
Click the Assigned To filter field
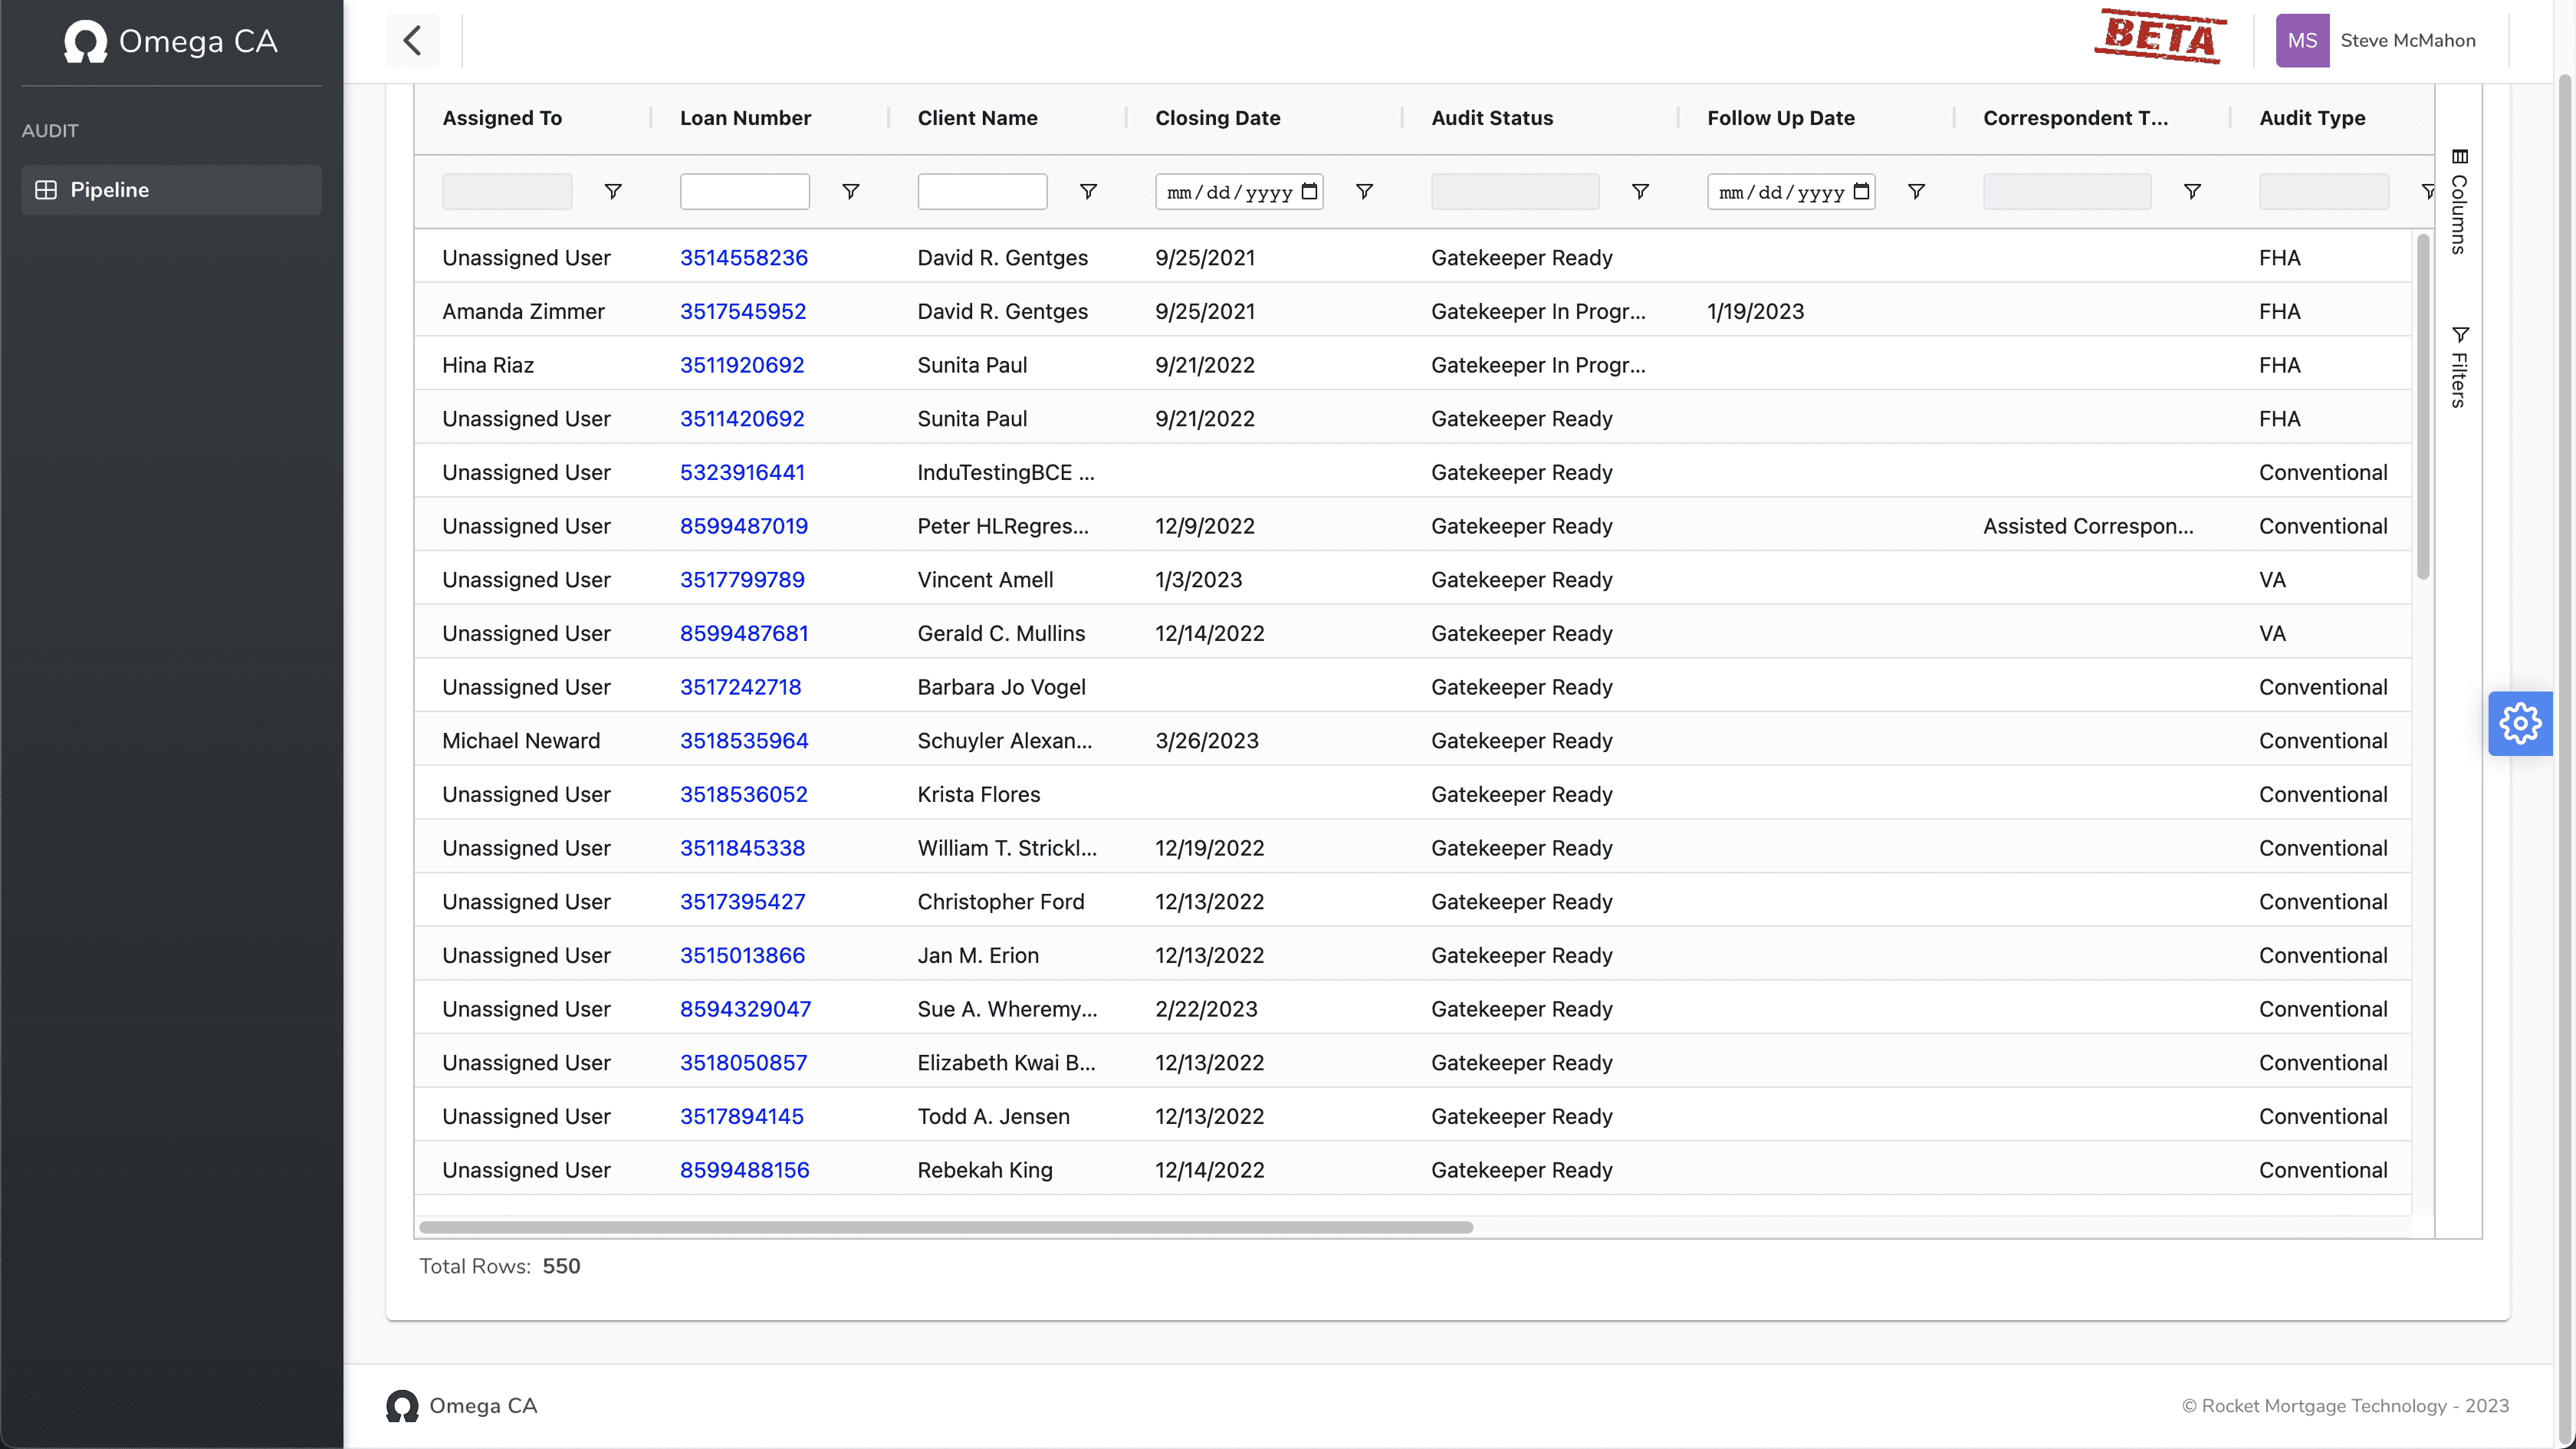point(507,191)
